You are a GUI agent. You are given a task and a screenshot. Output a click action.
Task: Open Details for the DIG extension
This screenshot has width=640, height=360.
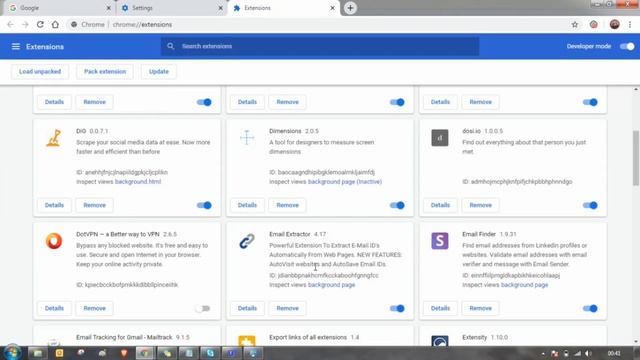pyautogui.click(x=54, y=205)
